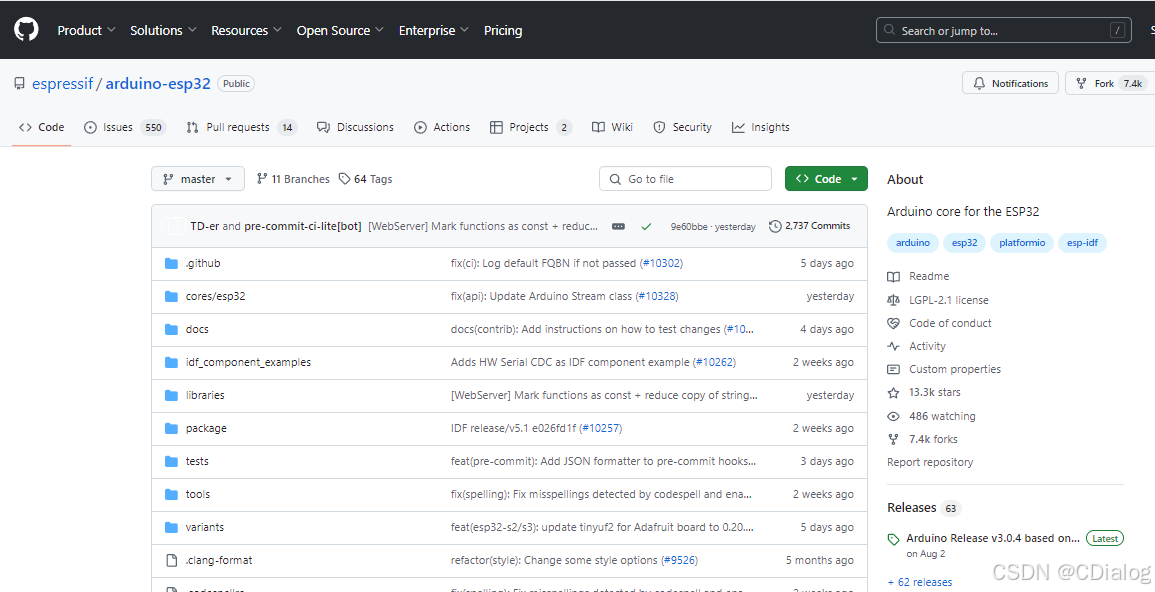Open Custom properties in sidebar
Viewport: 1155px width, 592px height.
[x=944, y=370]
